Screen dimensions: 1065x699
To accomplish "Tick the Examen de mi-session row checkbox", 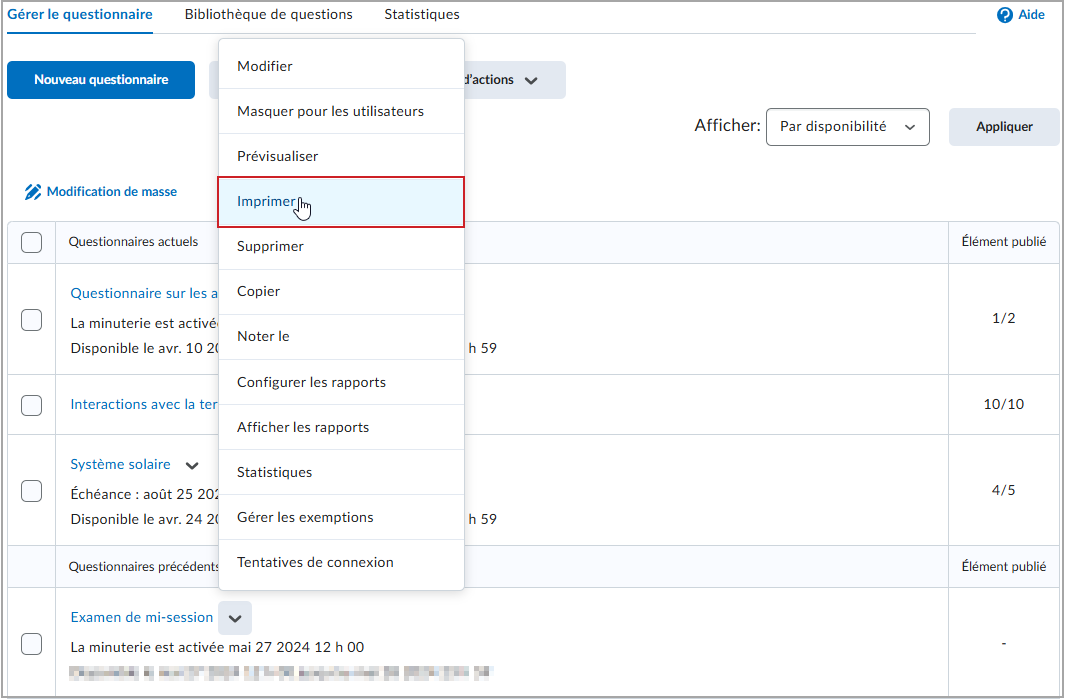I will 31,644.
